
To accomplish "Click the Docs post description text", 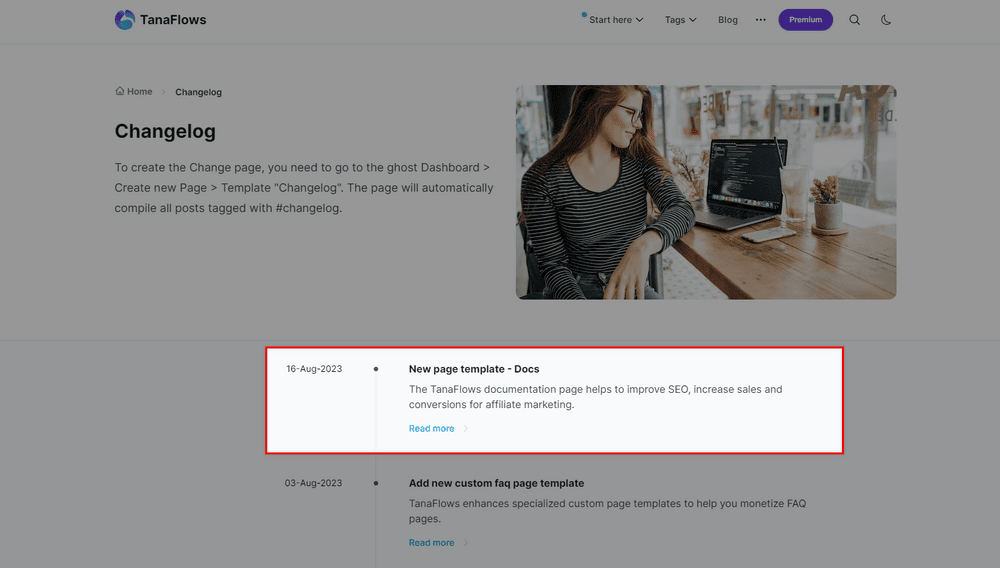I will [596, 397].
